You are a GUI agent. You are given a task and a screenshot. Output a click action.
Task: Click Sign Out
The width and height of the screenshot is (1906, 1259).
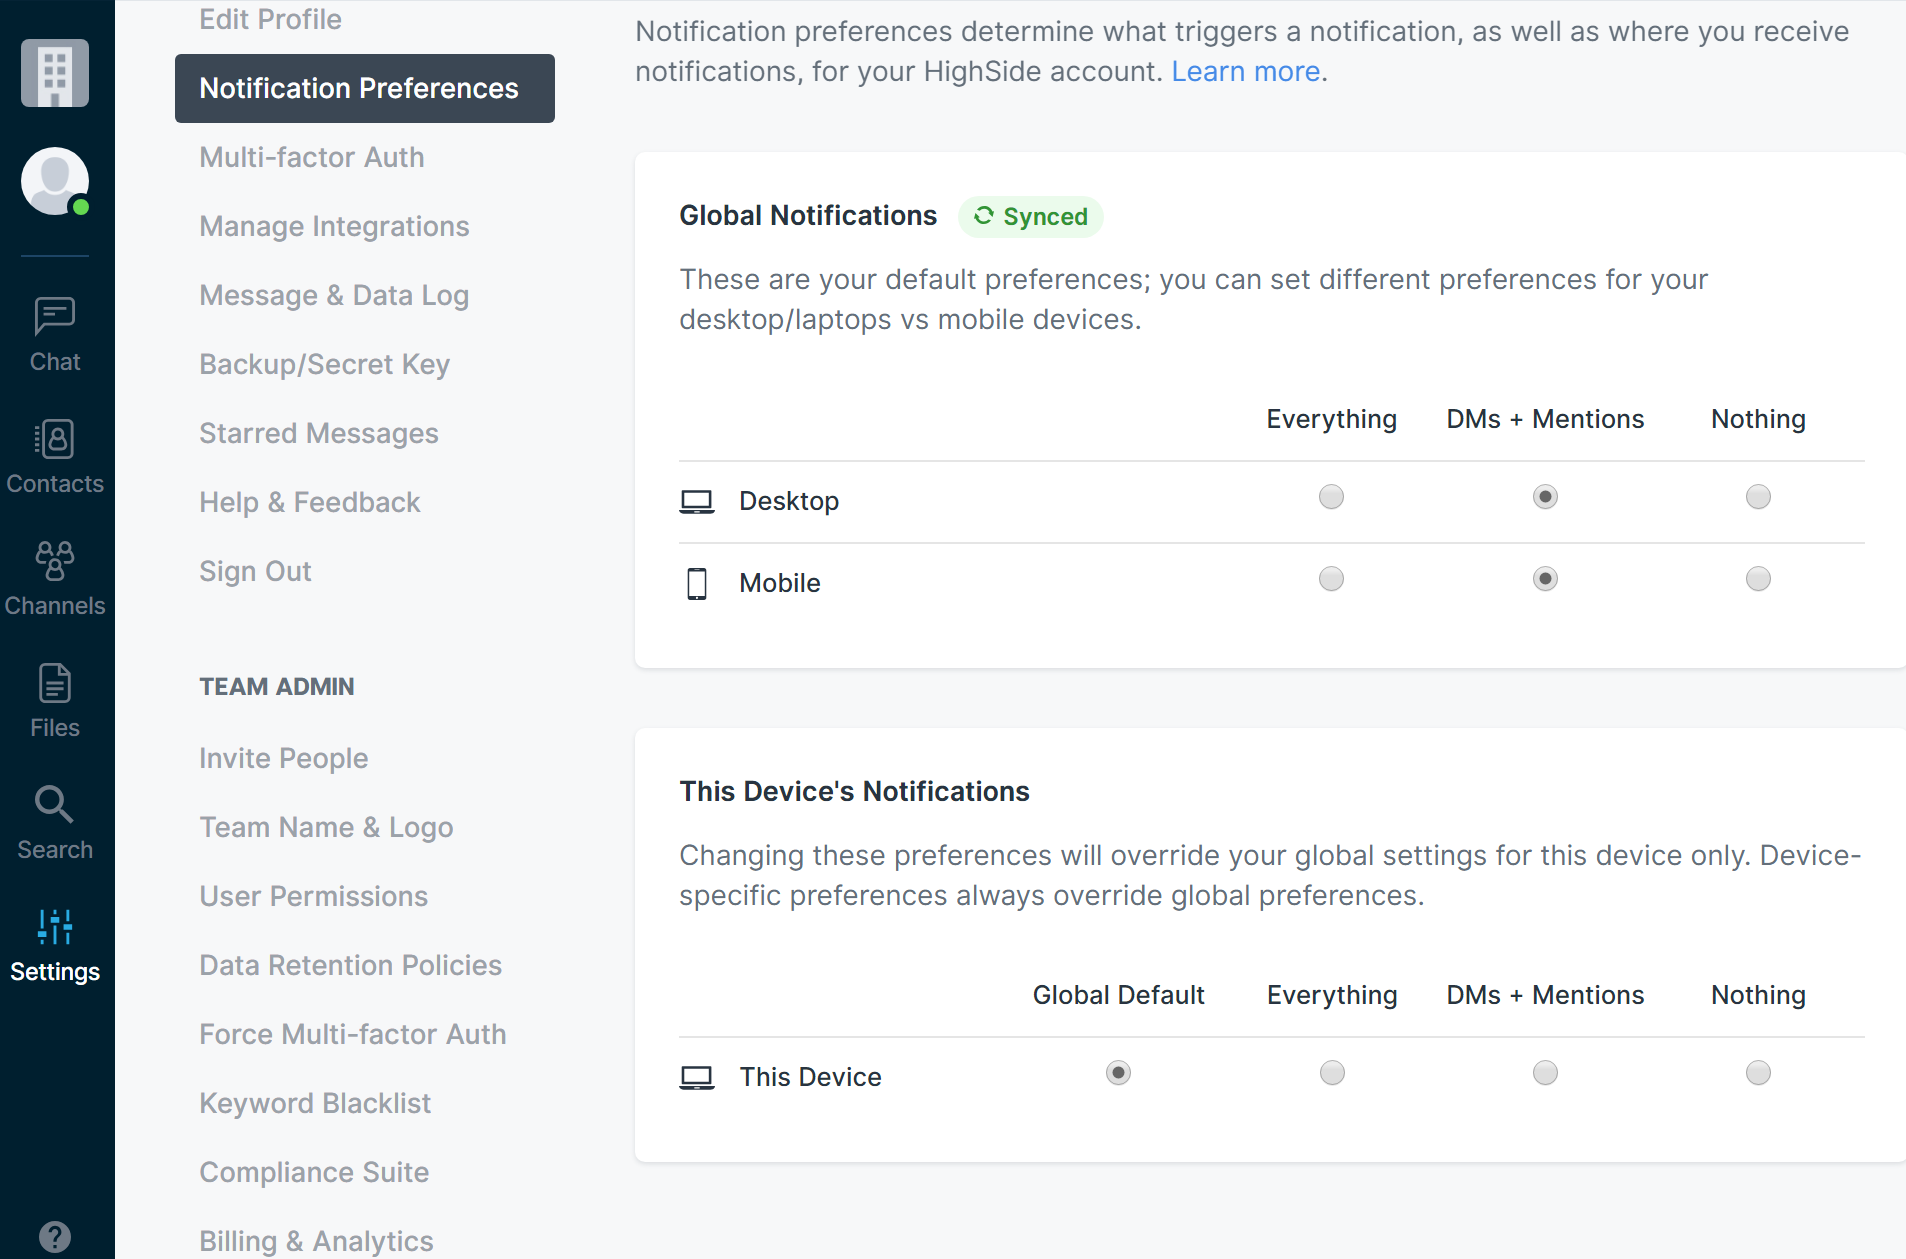coord(255,571)
